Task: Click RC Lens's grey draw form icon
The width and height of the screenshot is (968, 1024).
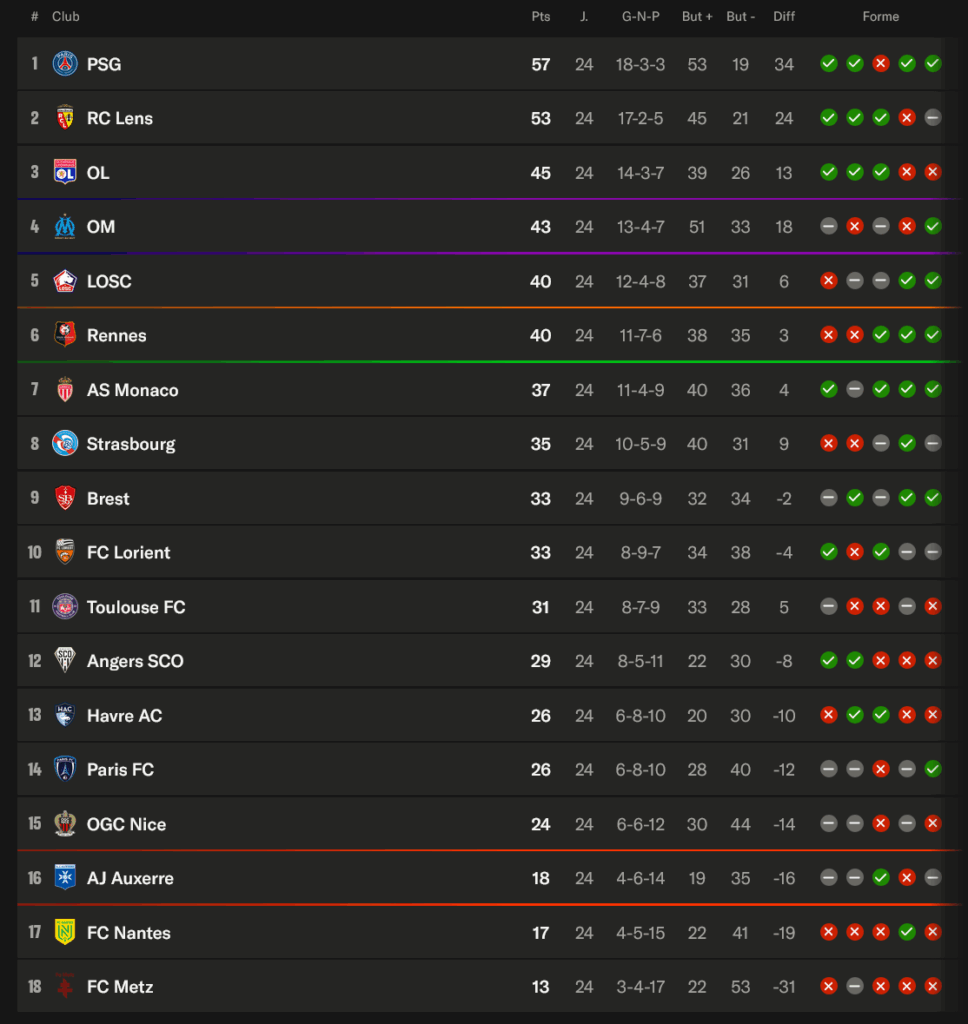Action: 933,118
